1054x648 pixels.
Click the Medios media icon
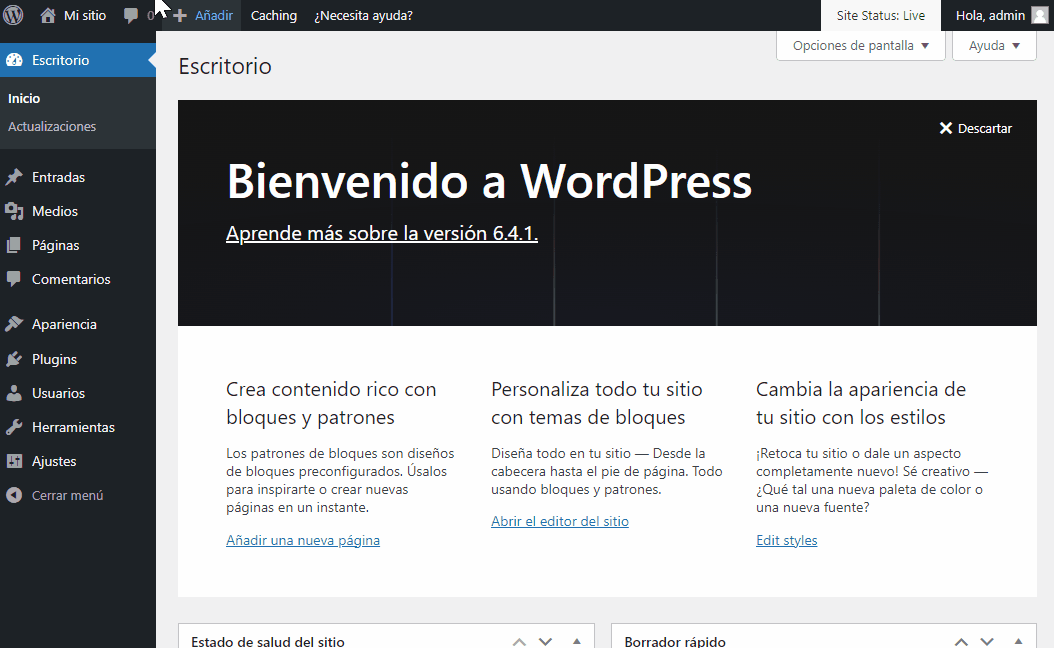pyautogui.click(x=14, y=211)
